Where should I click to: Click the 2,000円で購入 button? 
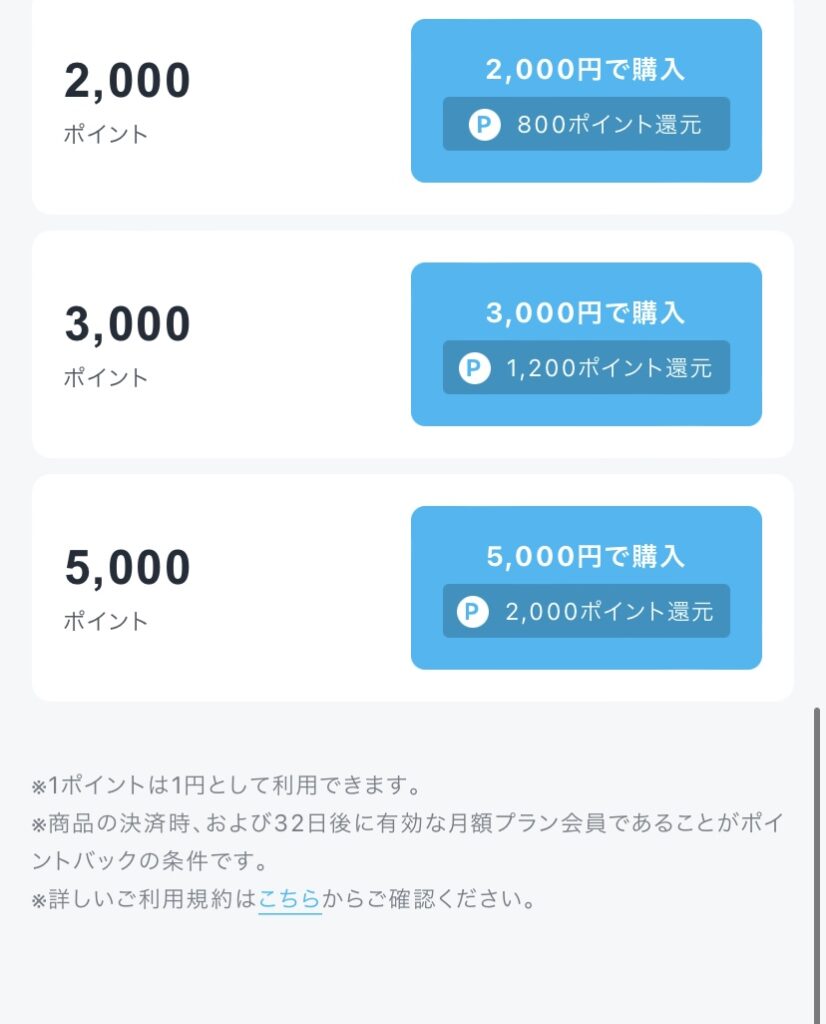pyautogui.click(x=586, y=101)
